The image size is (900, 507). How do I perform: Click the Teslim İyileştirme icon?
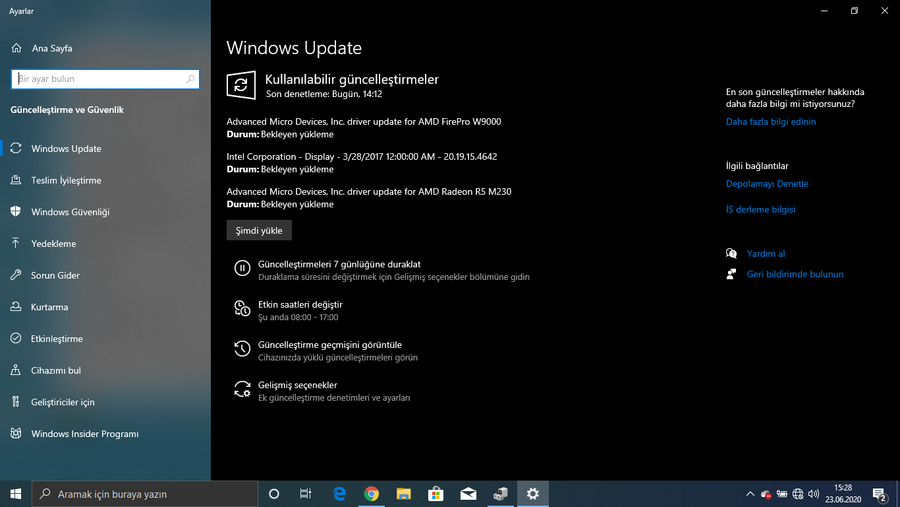pos(16,180)
